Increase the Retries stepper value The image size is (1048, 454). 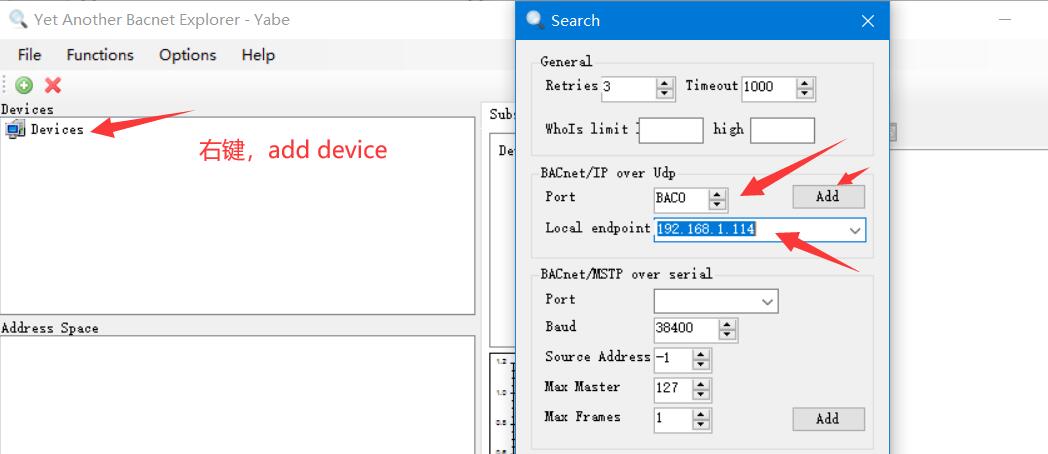click(x=664, y=83)
